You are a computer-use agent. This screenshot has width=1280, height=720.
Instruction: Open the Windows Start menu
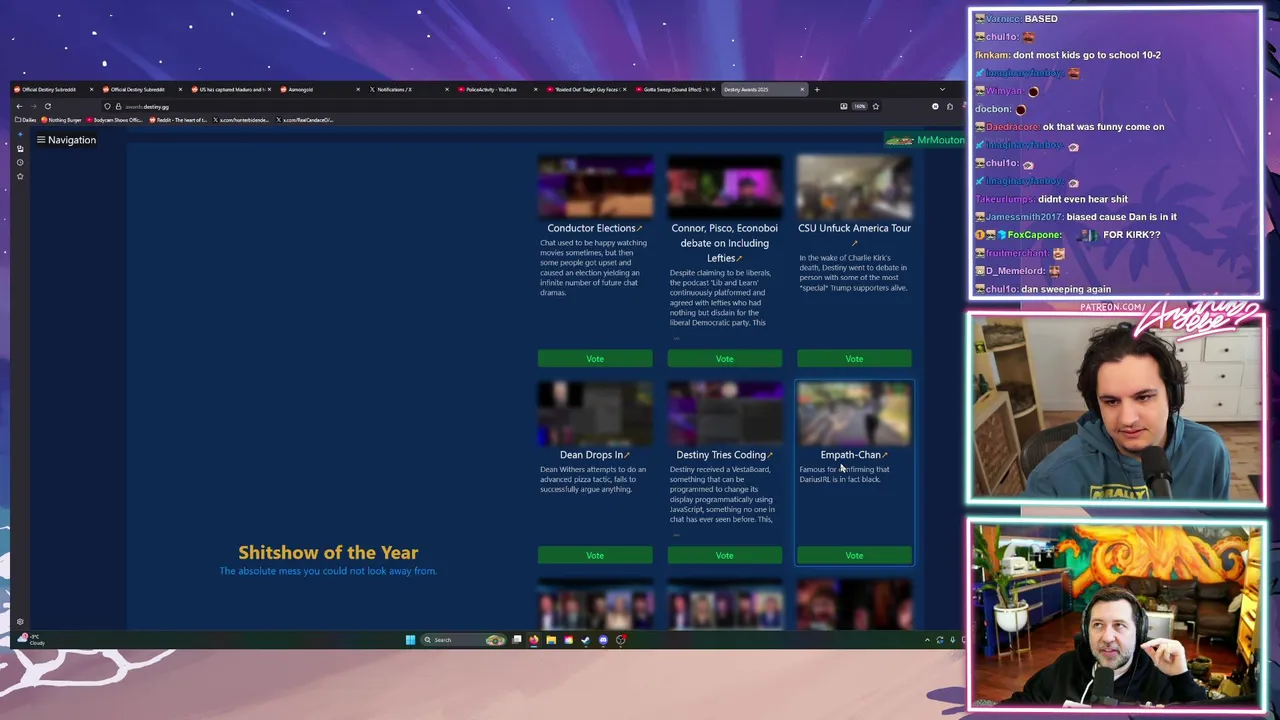[x=410, y=640]
